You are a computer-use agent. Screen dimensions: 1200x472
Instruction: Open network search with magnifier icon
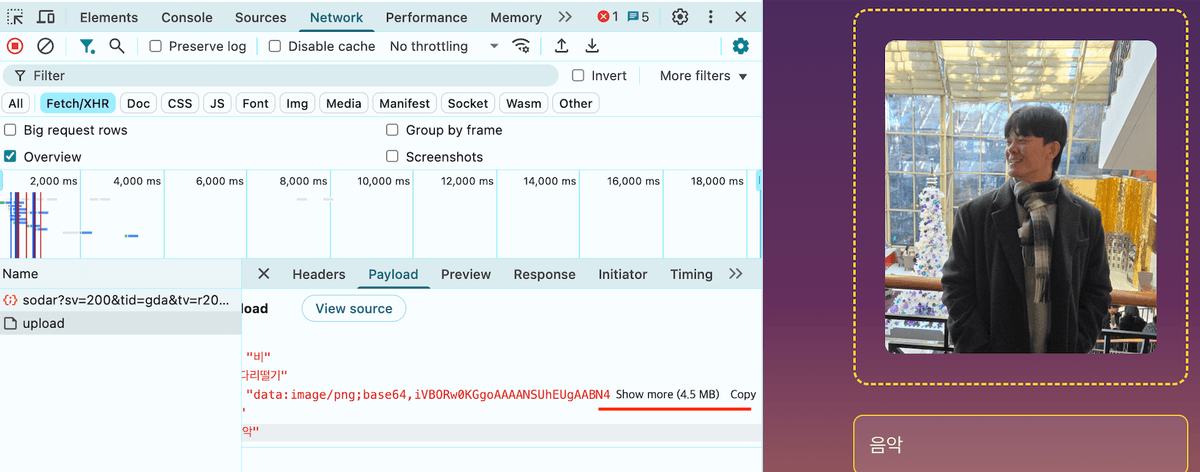[117, 46]
